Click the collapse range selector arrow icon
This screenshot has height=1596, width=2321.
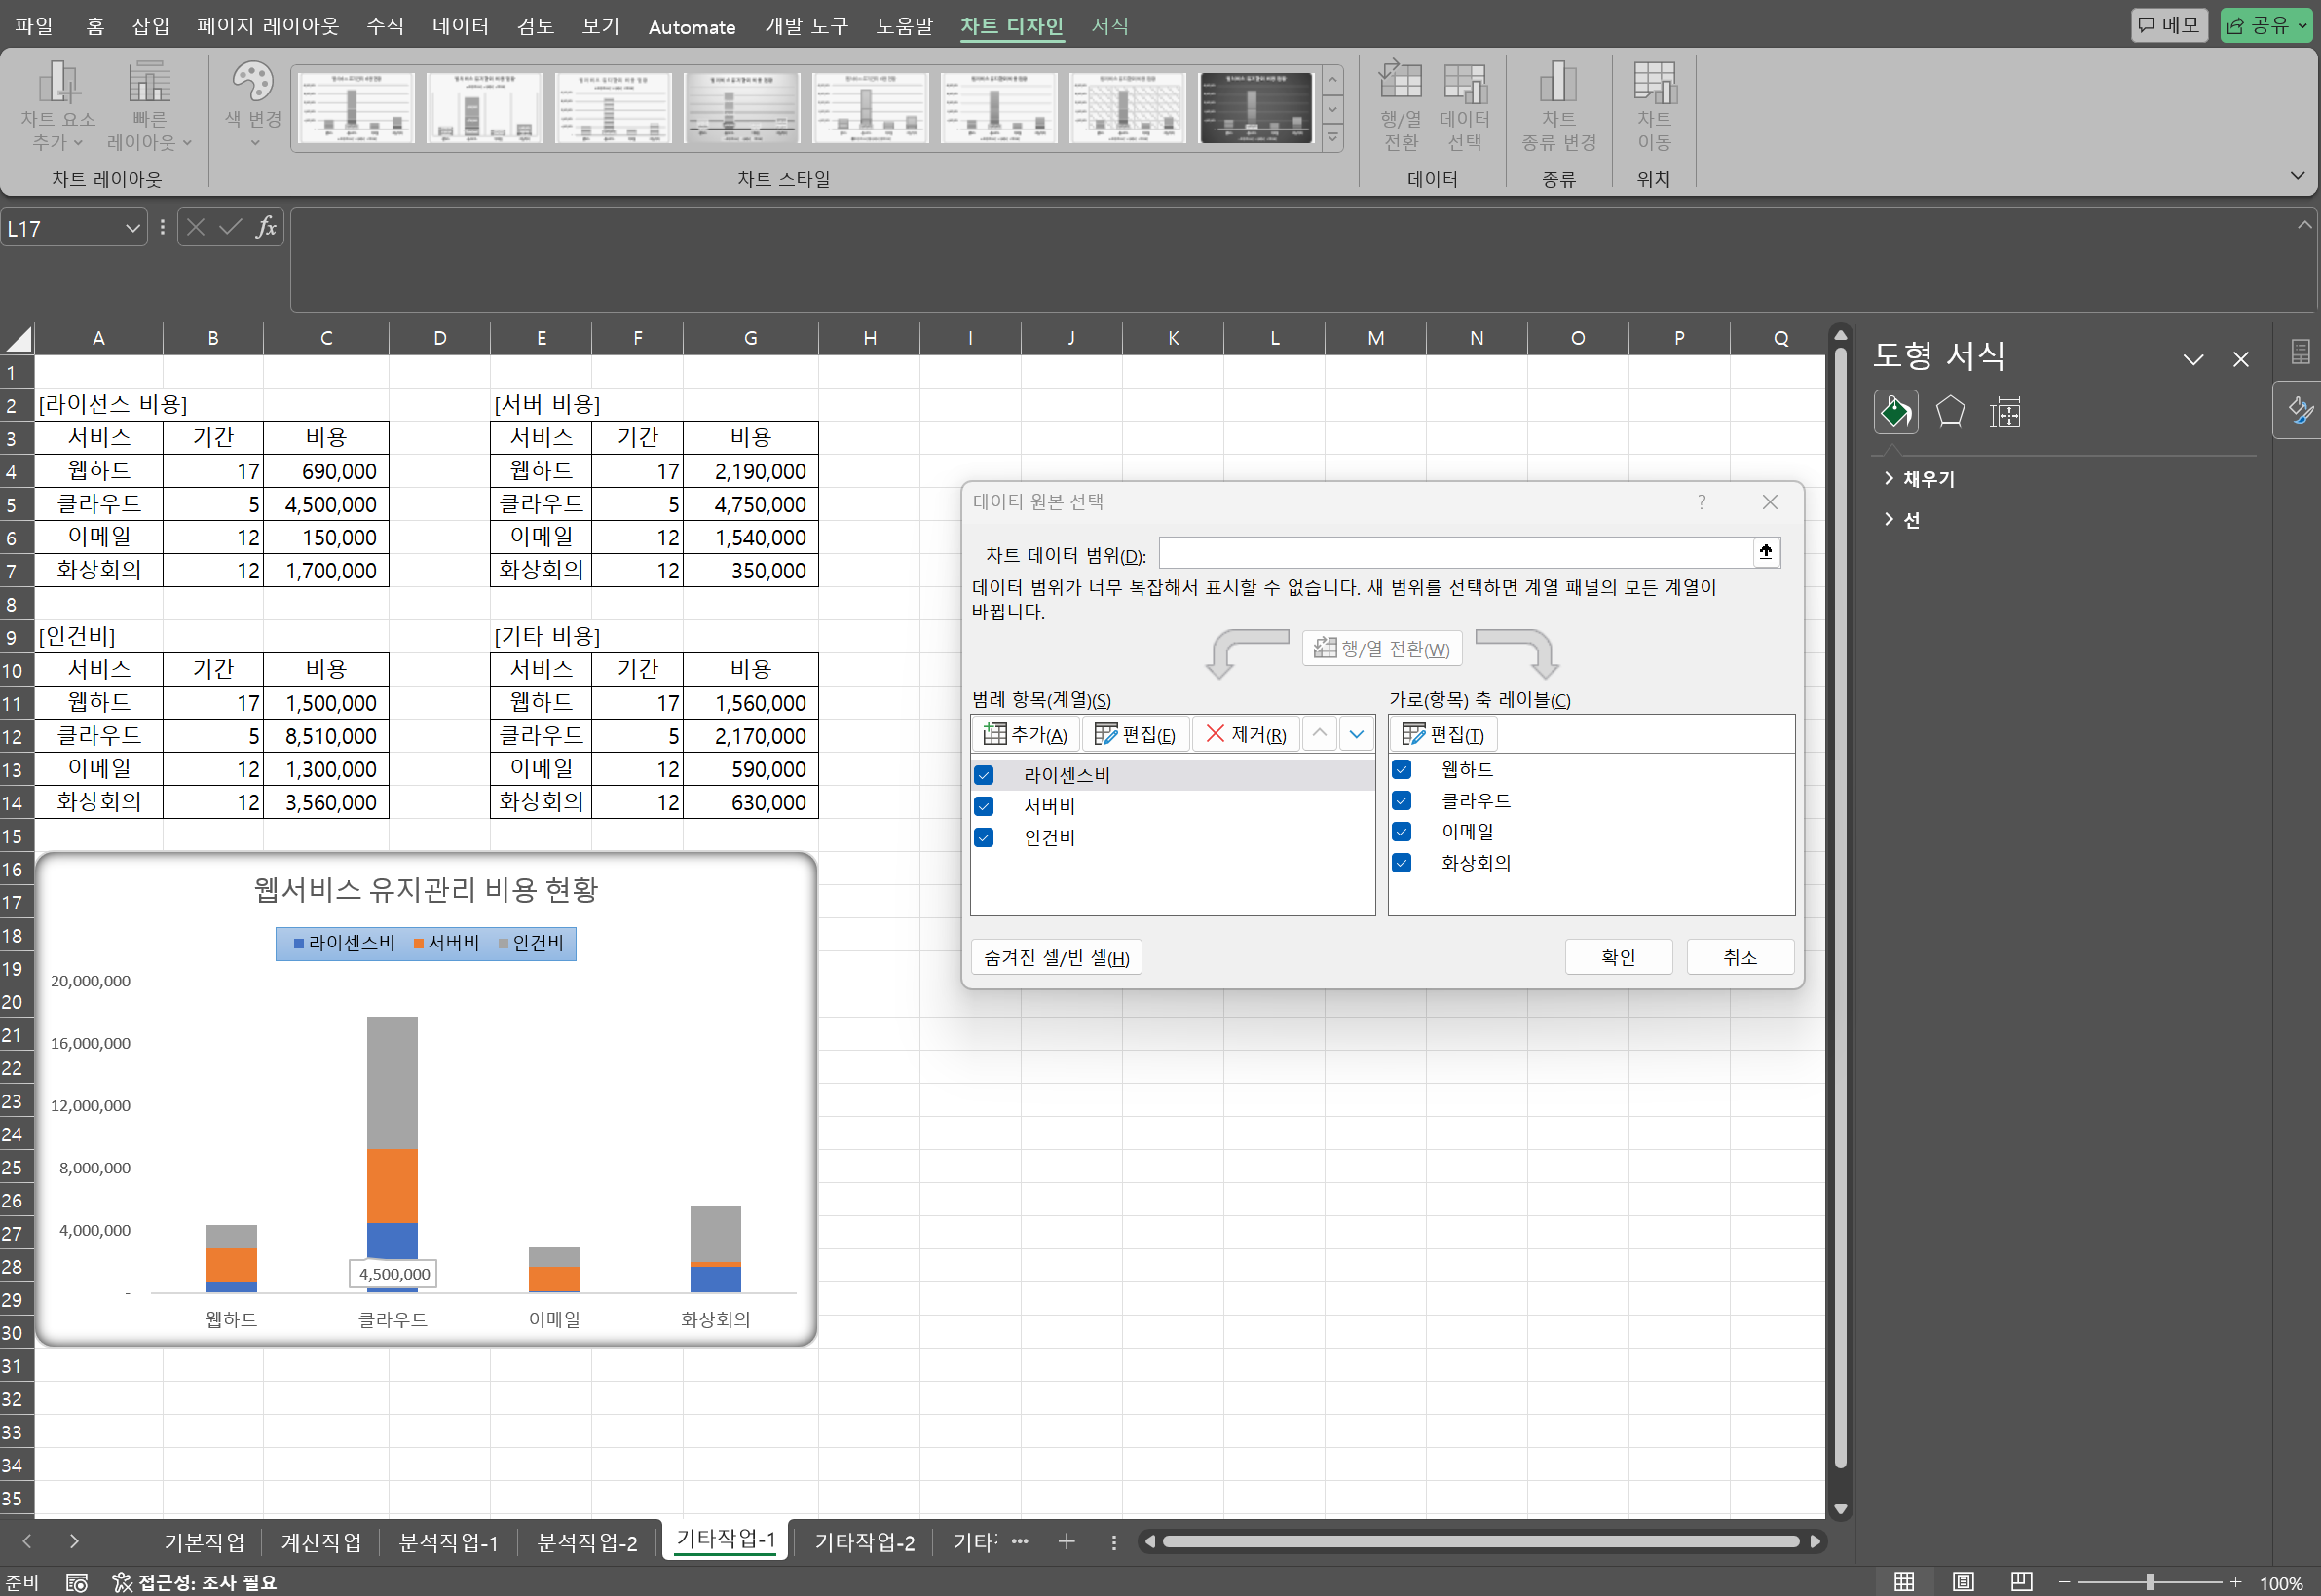click(x=1766, y=552)
